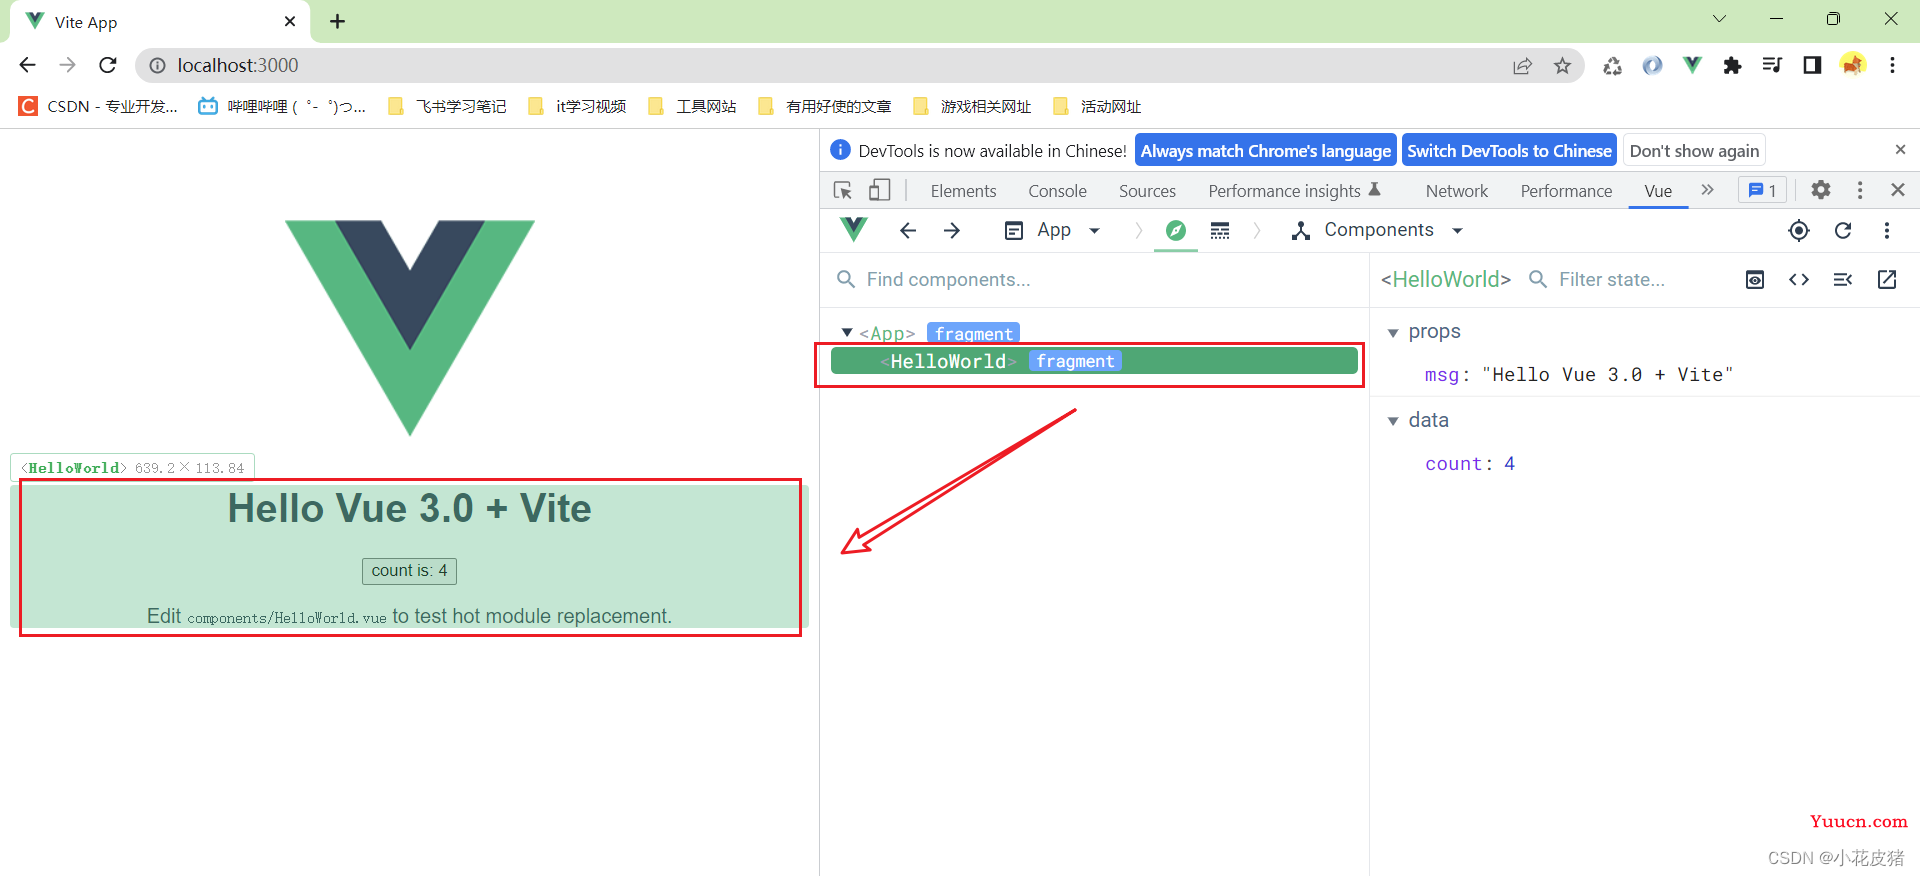
Task: Open the timeline icon in Vue DevTools
Action: [1220, 231]
